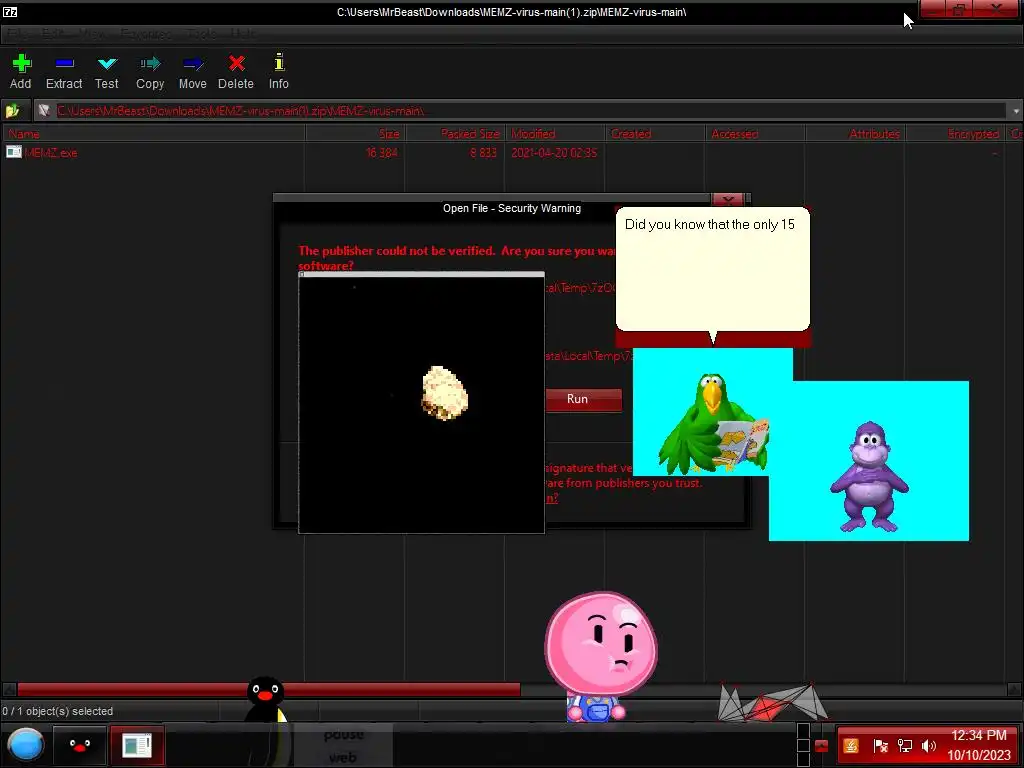This screenshot has height=768, width=1024.
Task: Click the '0 / 1 object(s) selected' status text
Action: [57, 711]
